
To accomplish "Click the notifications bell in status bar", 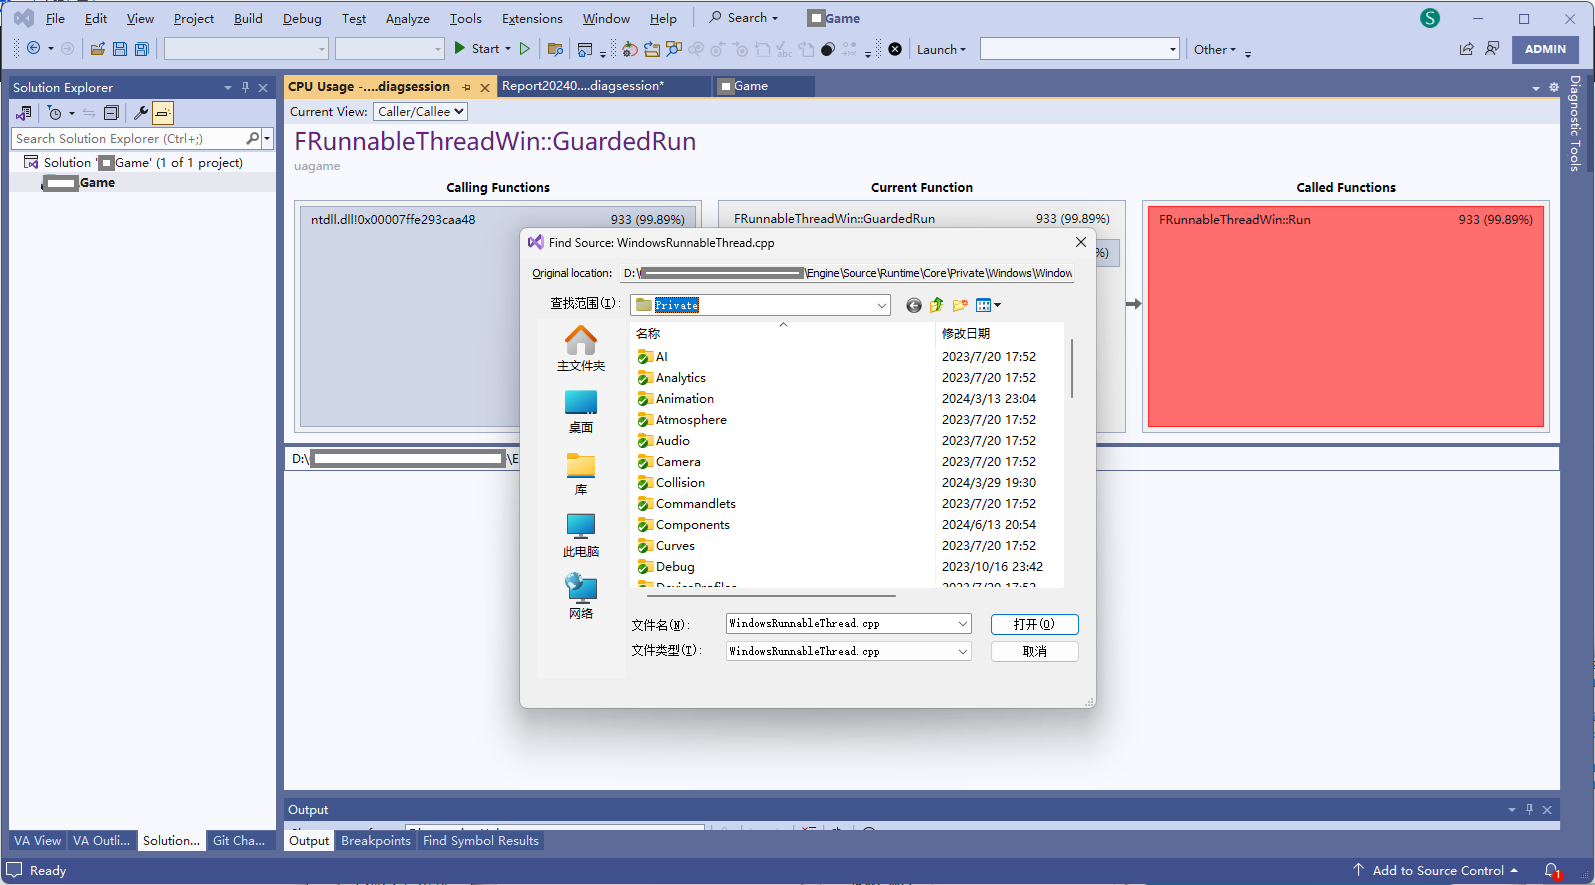I will pos(1551,870).
